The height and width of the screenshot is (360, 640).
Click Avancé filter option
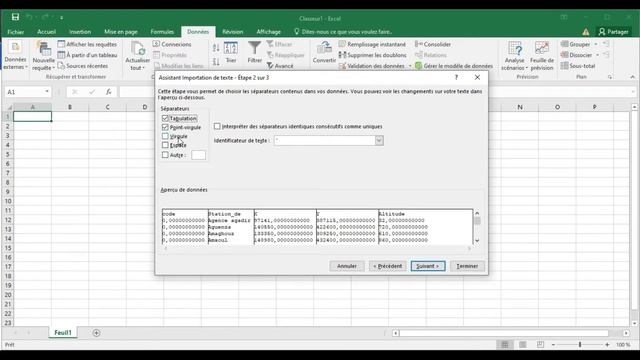[x=280, y=65]
